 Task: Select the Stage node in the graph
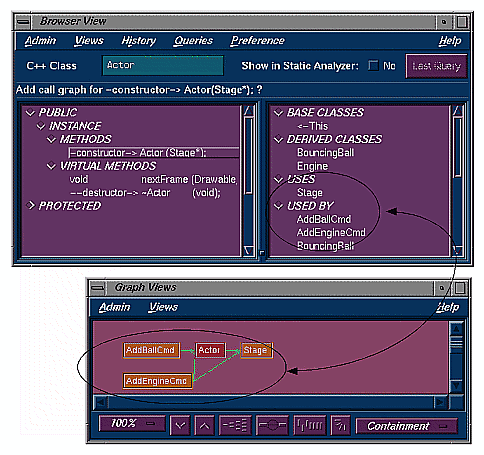256,350
